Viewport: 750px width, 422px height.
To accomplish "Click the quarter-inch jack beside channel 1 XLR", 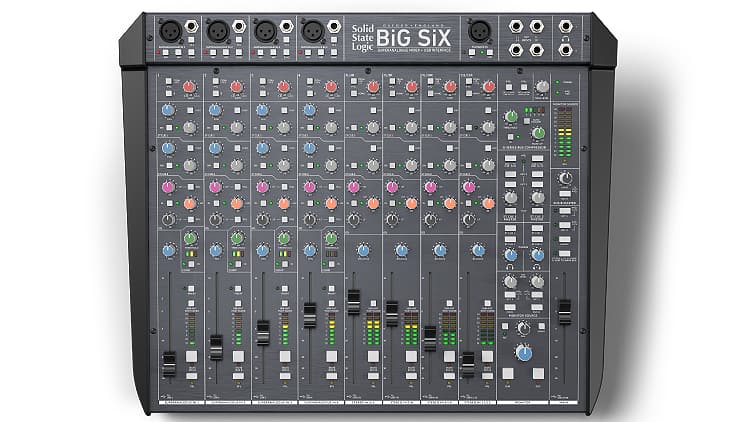I will point(191,26).
